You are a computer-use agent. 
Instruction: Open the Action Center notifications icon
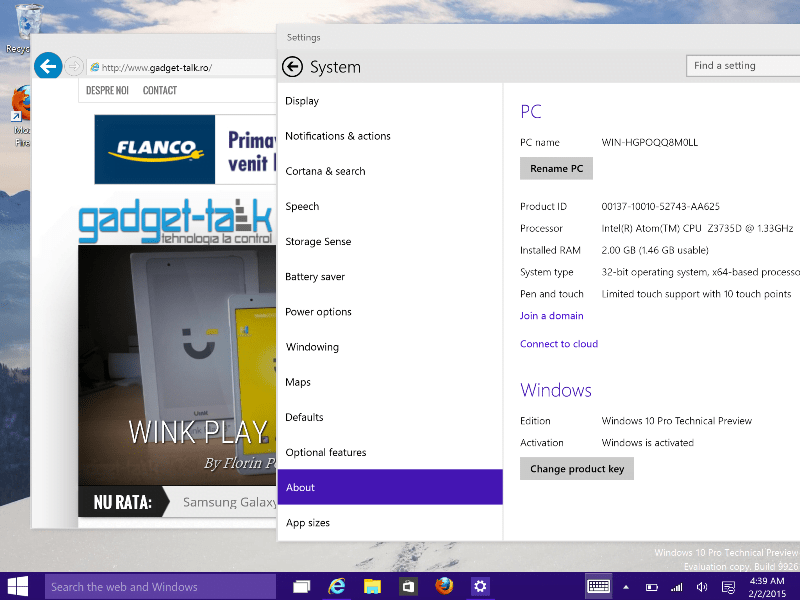point(729,587)
